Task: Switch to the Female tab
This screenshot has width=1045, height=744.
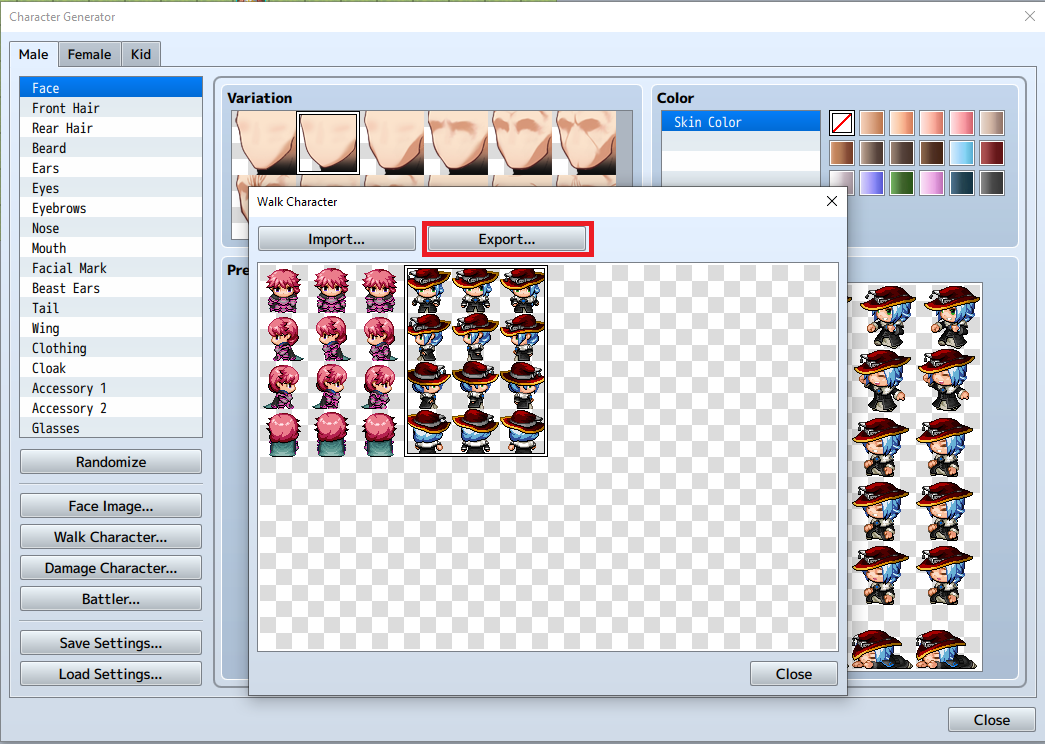Action: [89, 54]
